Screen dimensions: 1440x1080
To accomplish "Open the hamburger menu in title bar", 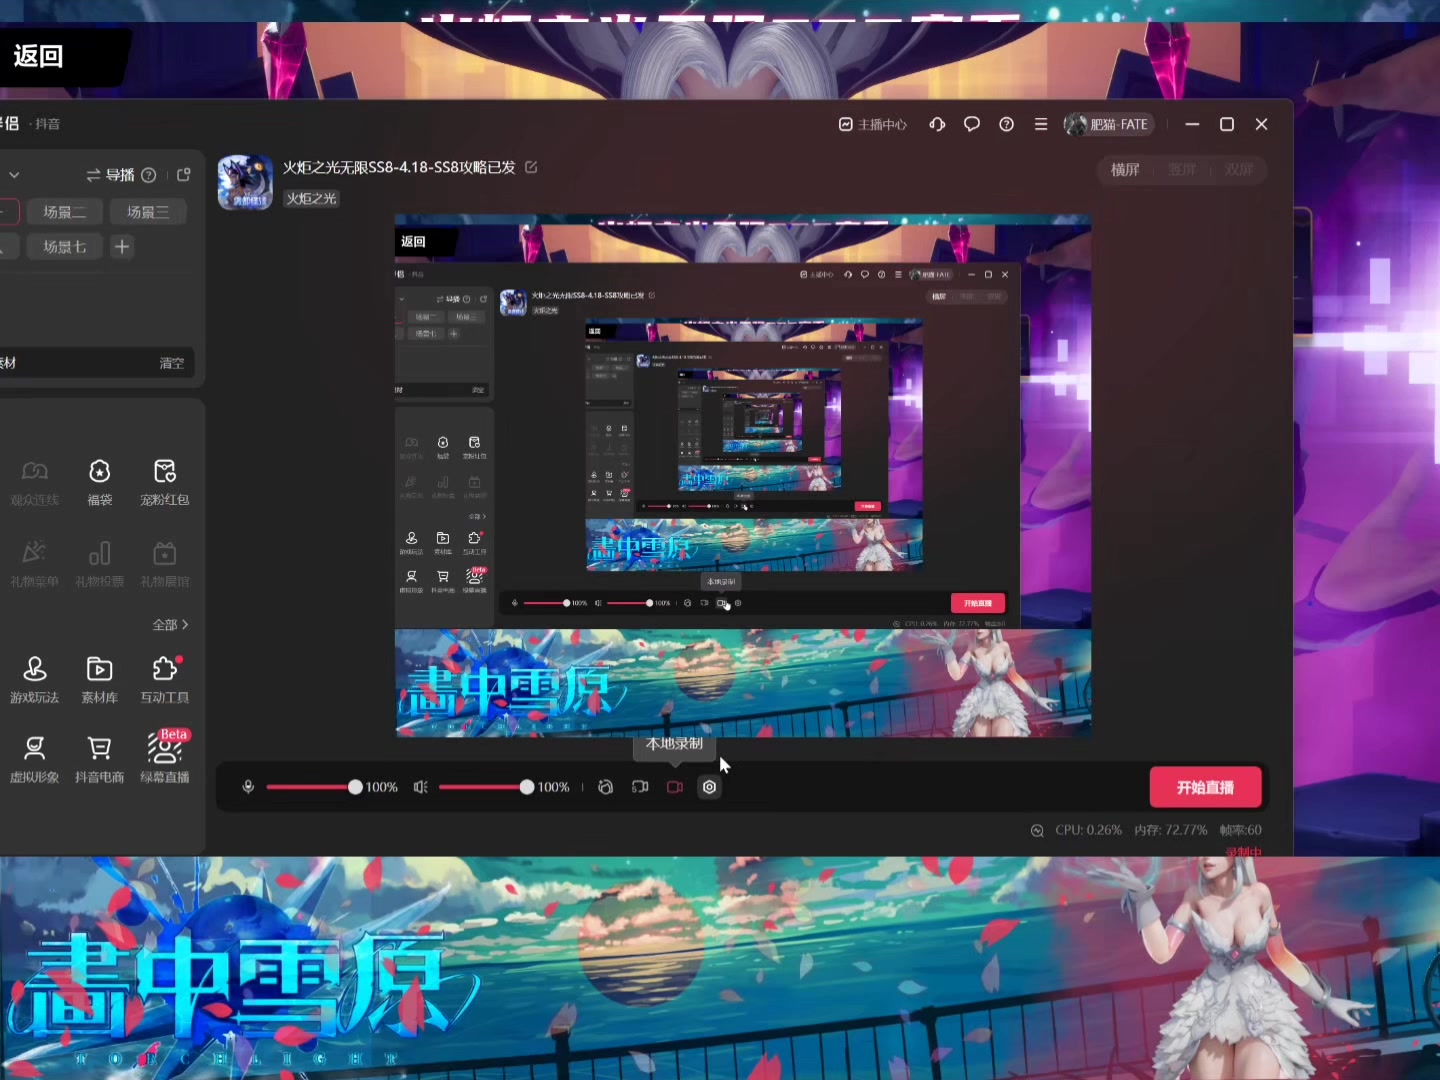I will coord(1041,124).
